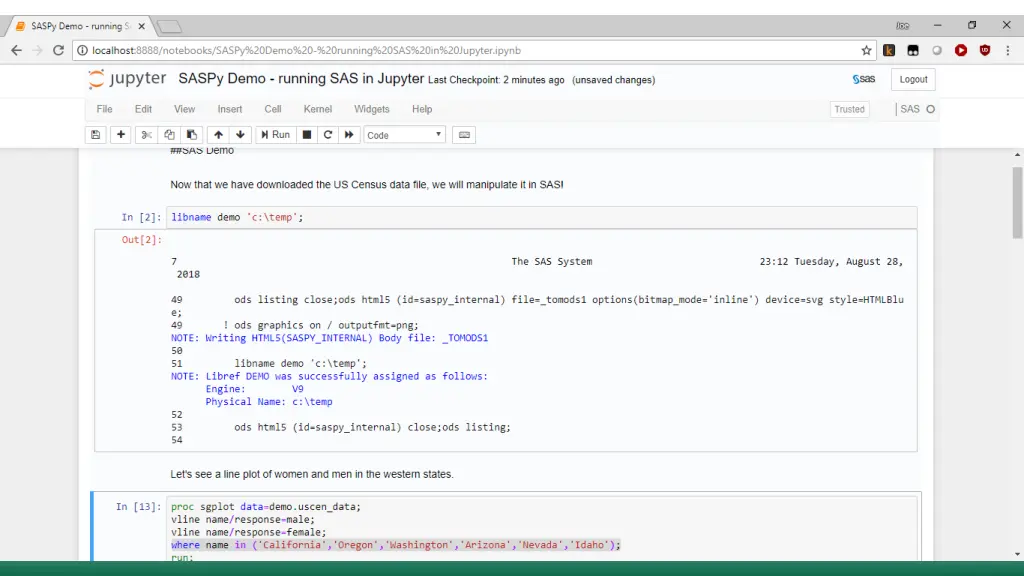Click the 'Now that we have downloaded' paragraph
Viewport: 1024px width, 576px height.
(x=367, y=185)
